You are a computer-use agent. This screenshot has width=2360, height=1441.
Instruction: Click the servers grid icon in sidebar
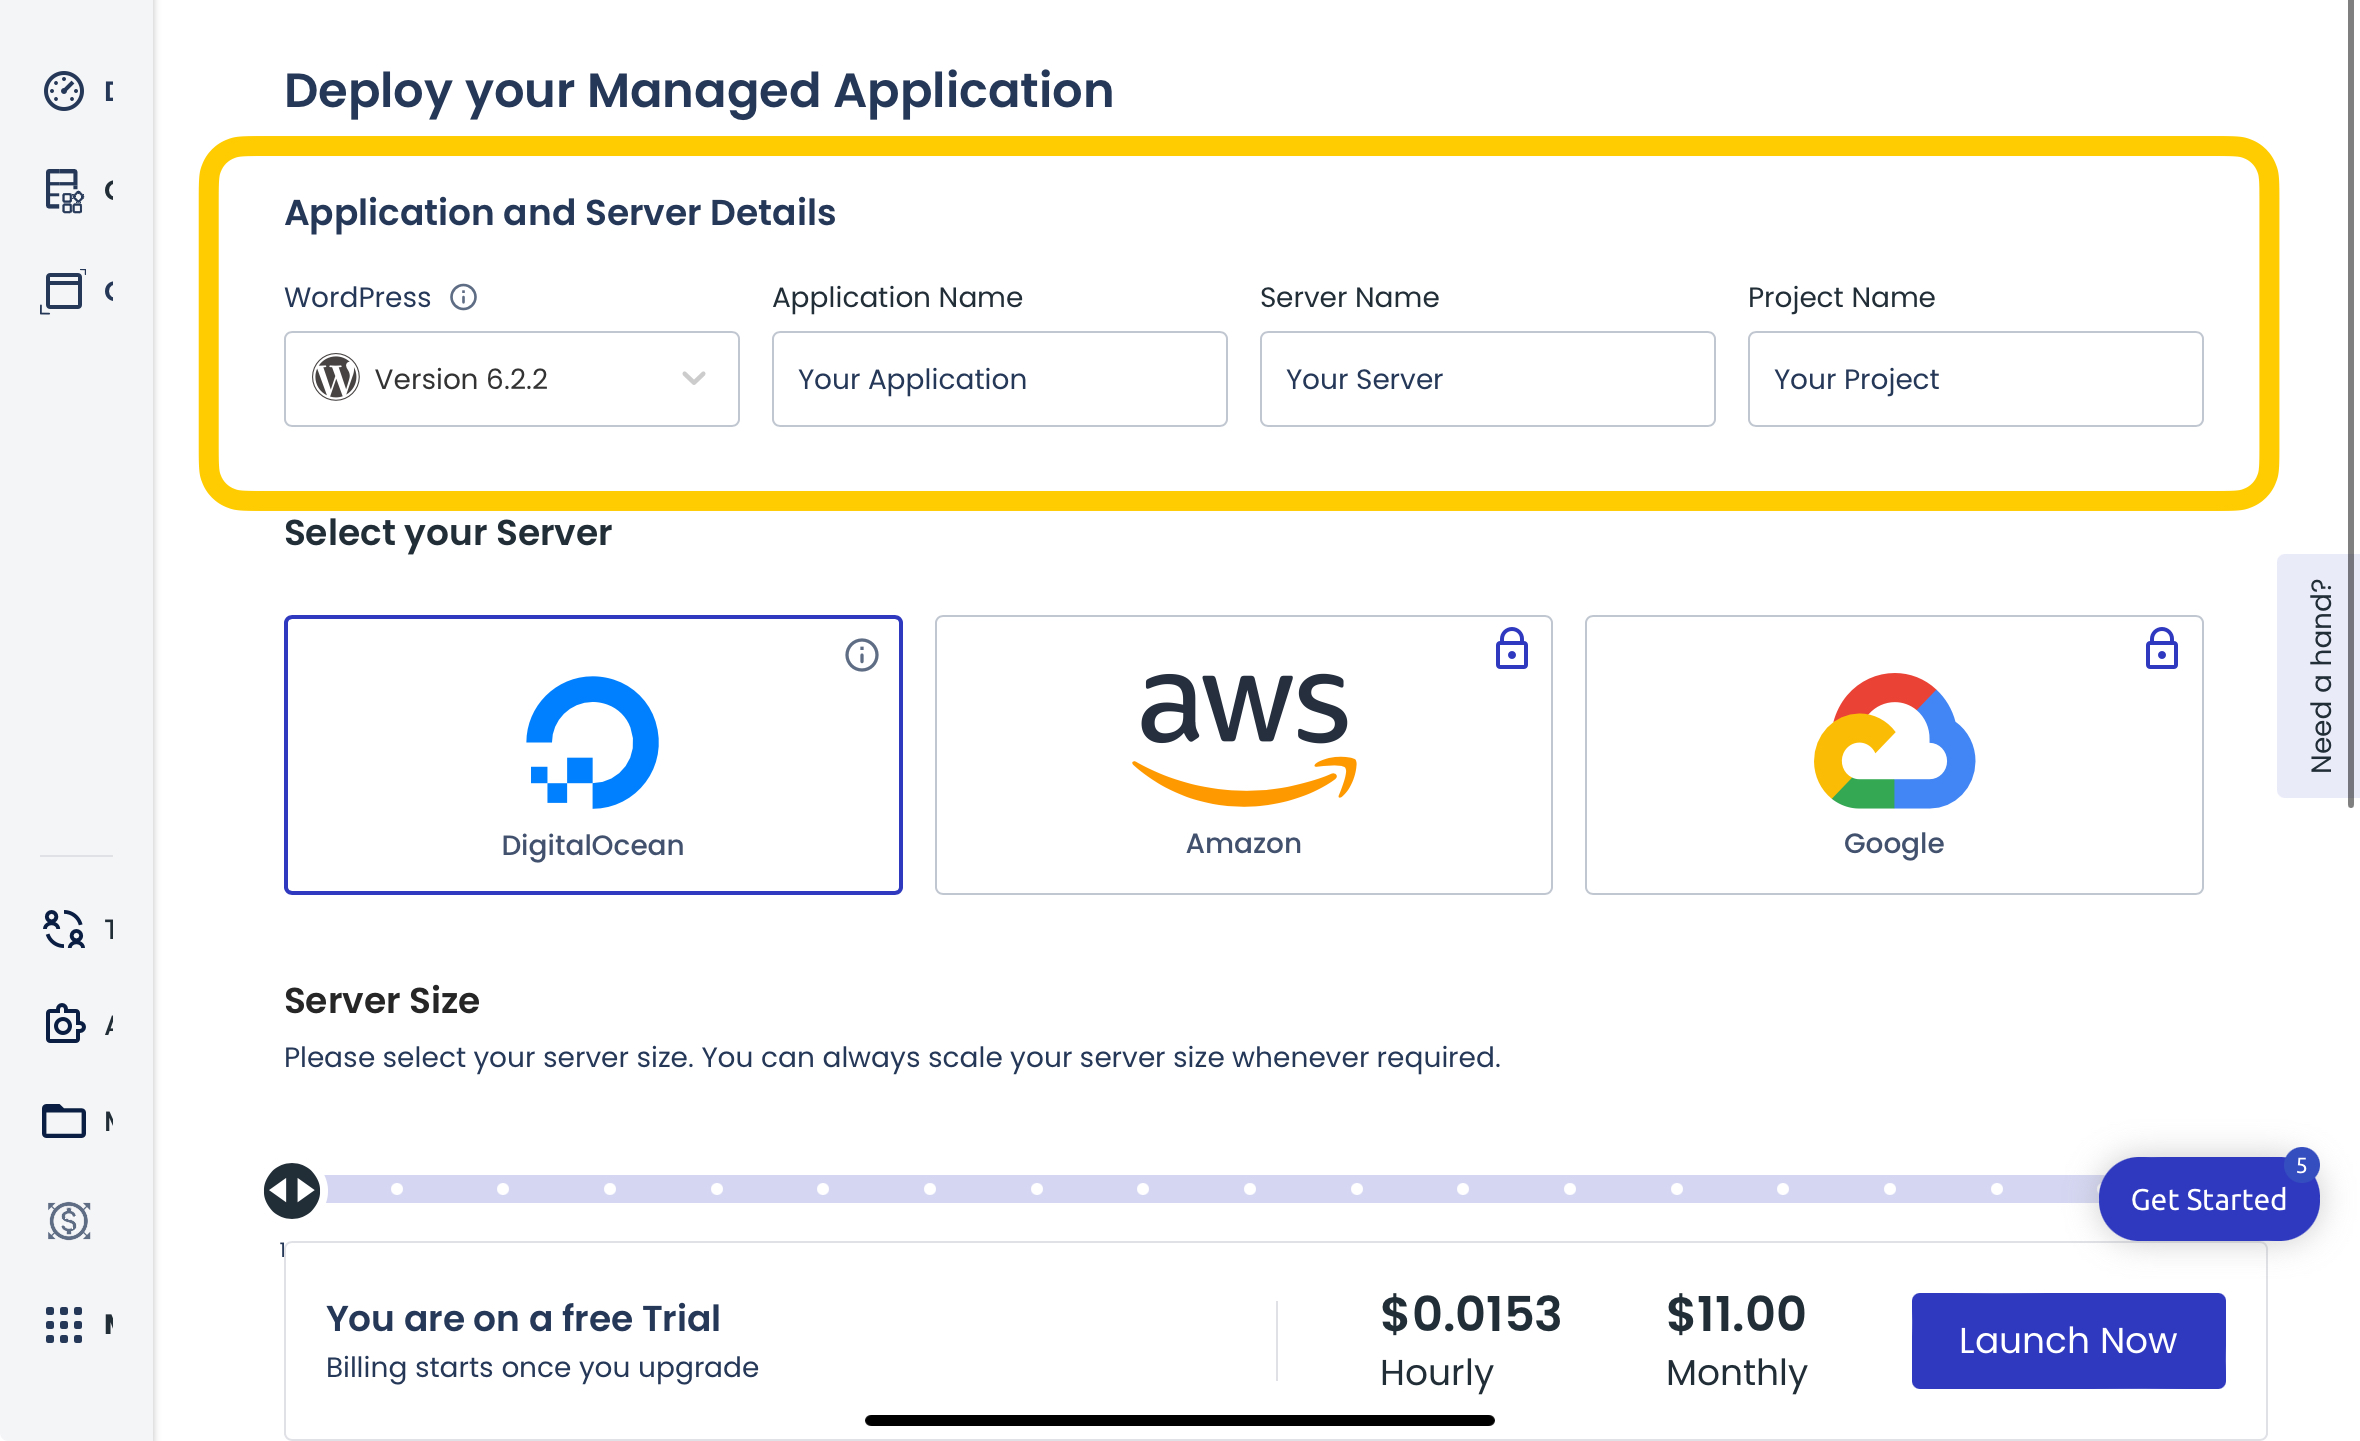tap(64, 190)
